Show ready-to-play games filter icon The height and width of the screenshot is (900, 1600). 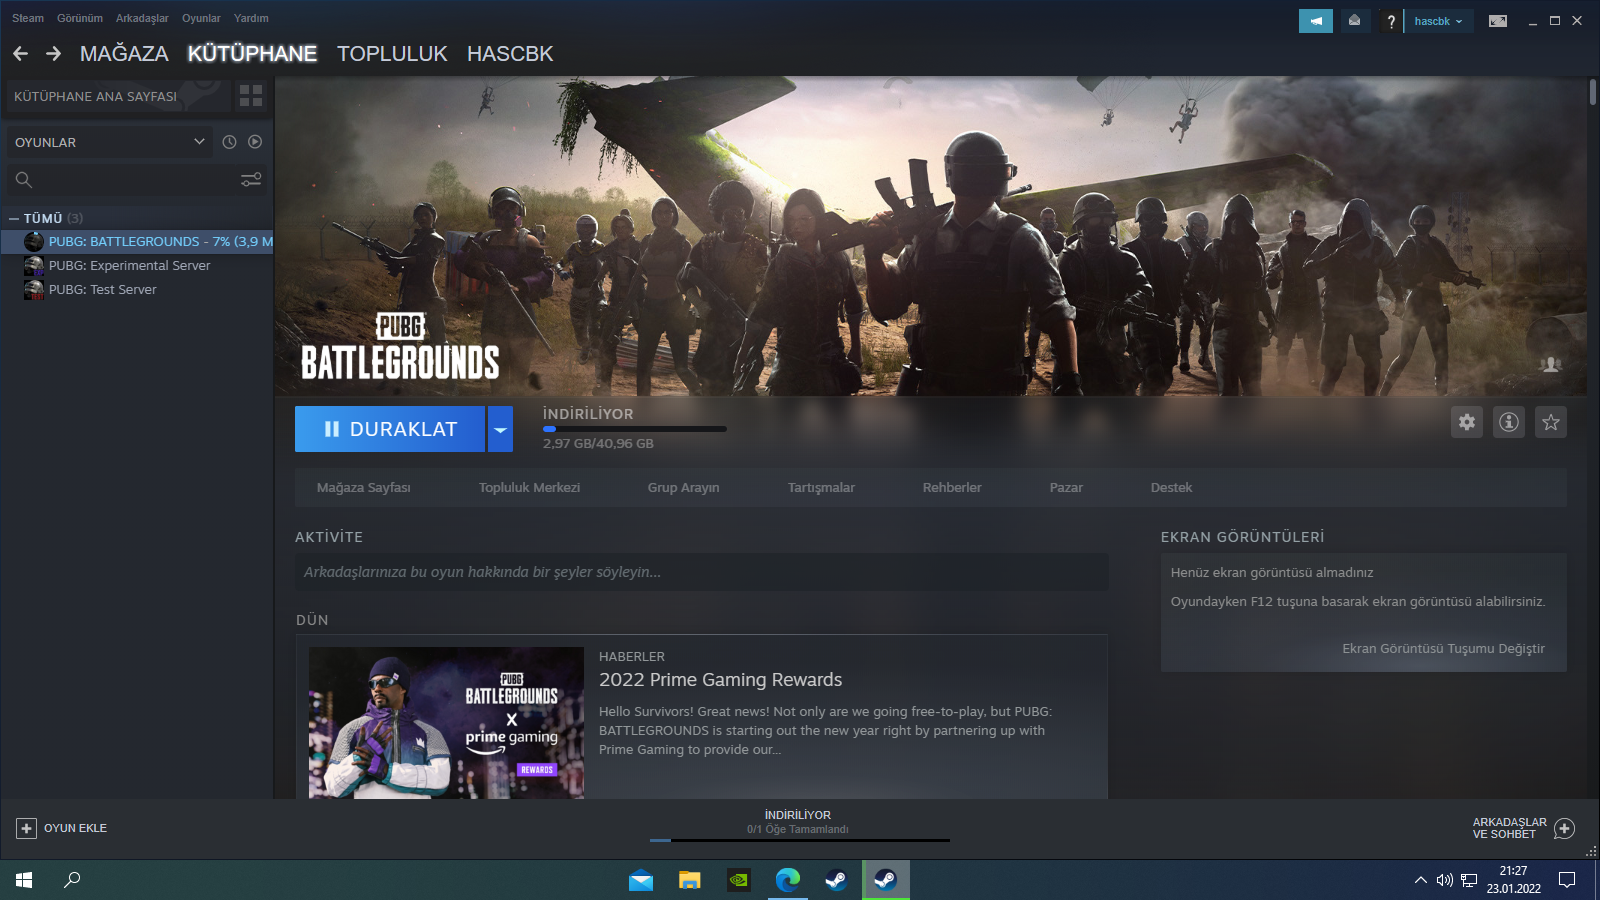click(255, 142)
